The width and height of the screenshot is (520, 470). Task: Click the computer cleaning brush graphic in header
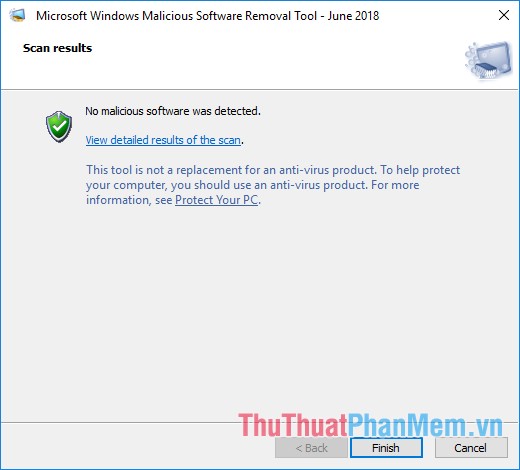(489, 61)
